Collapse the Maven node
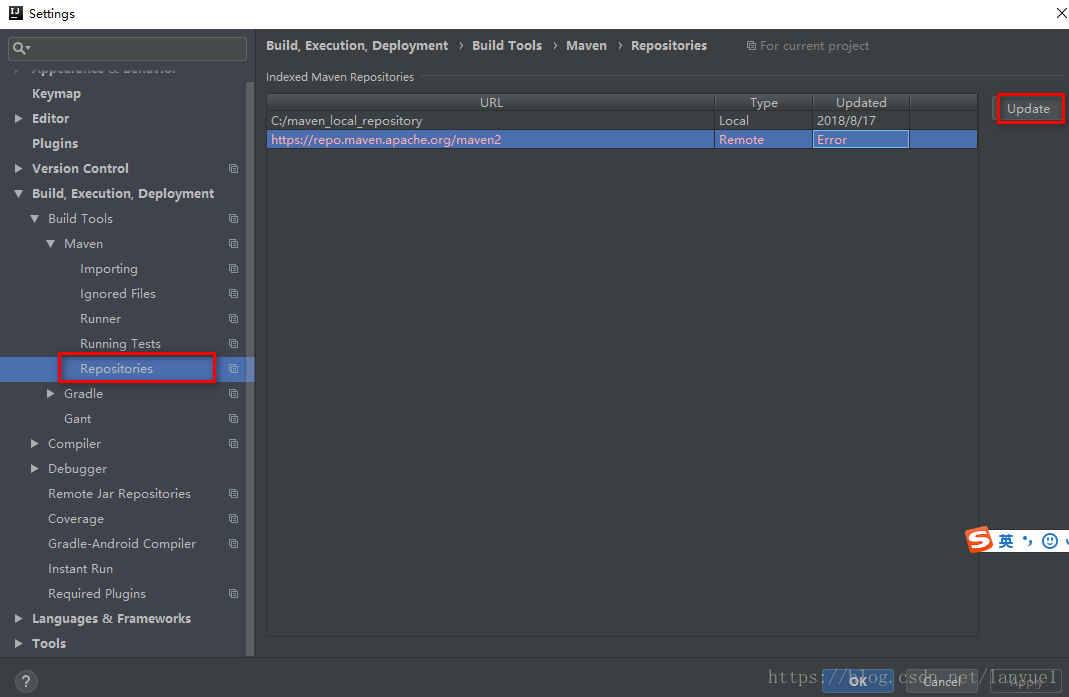The width and height of the screenshot is (1069, 697). click(x=50, y=243)
